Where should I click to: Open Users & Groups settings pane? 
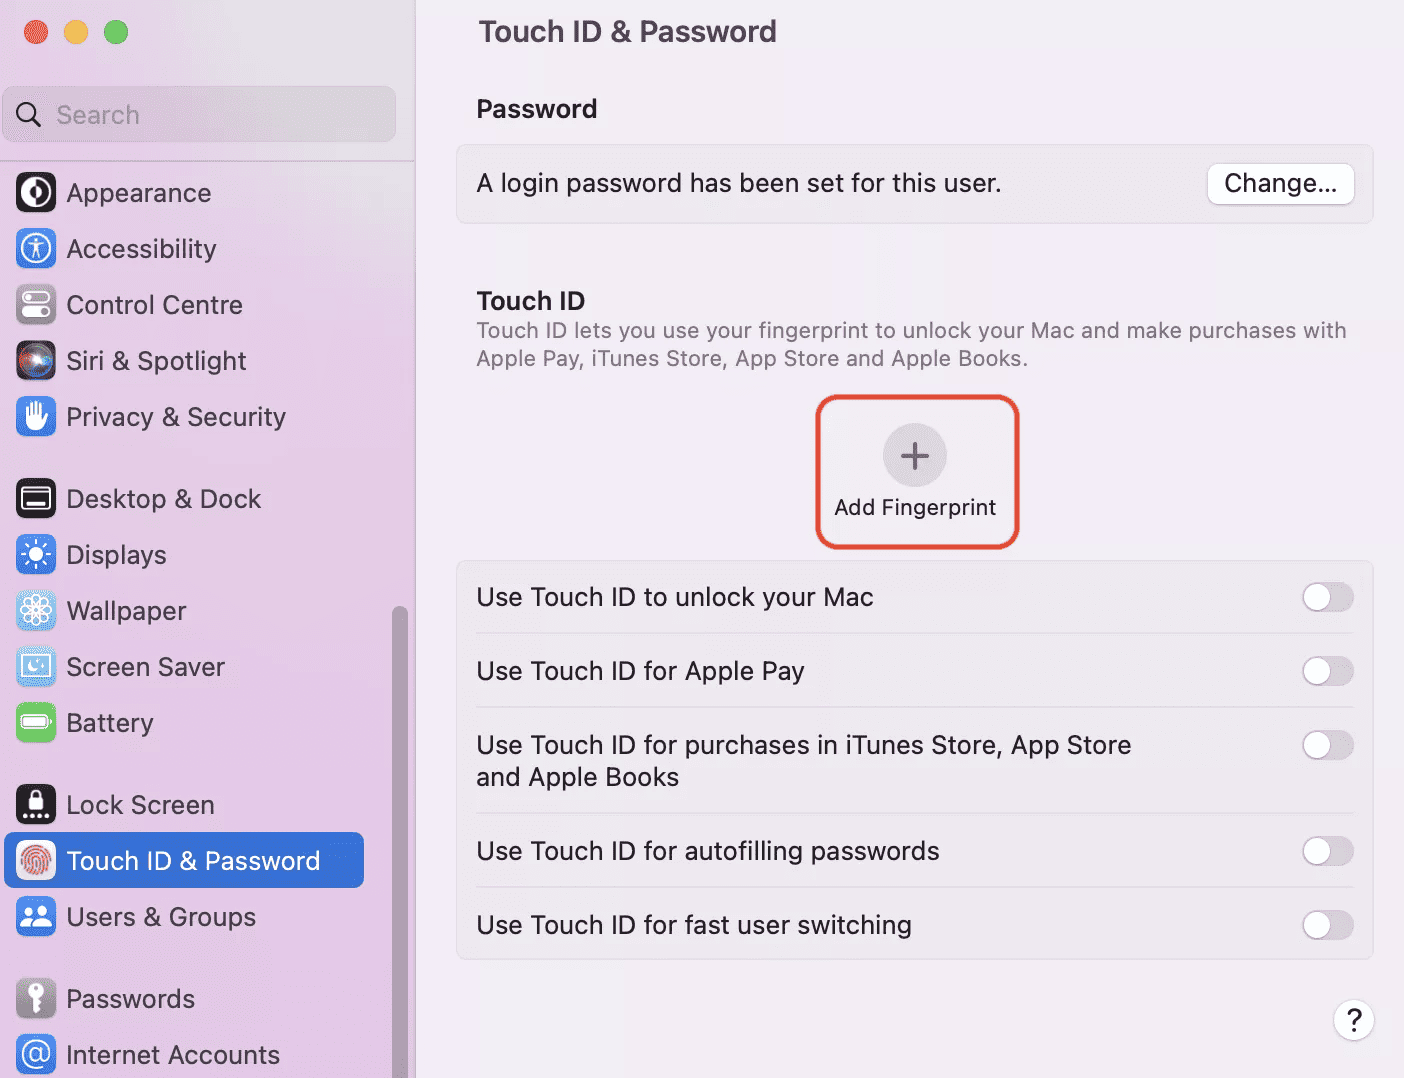[x=161, y=917]
